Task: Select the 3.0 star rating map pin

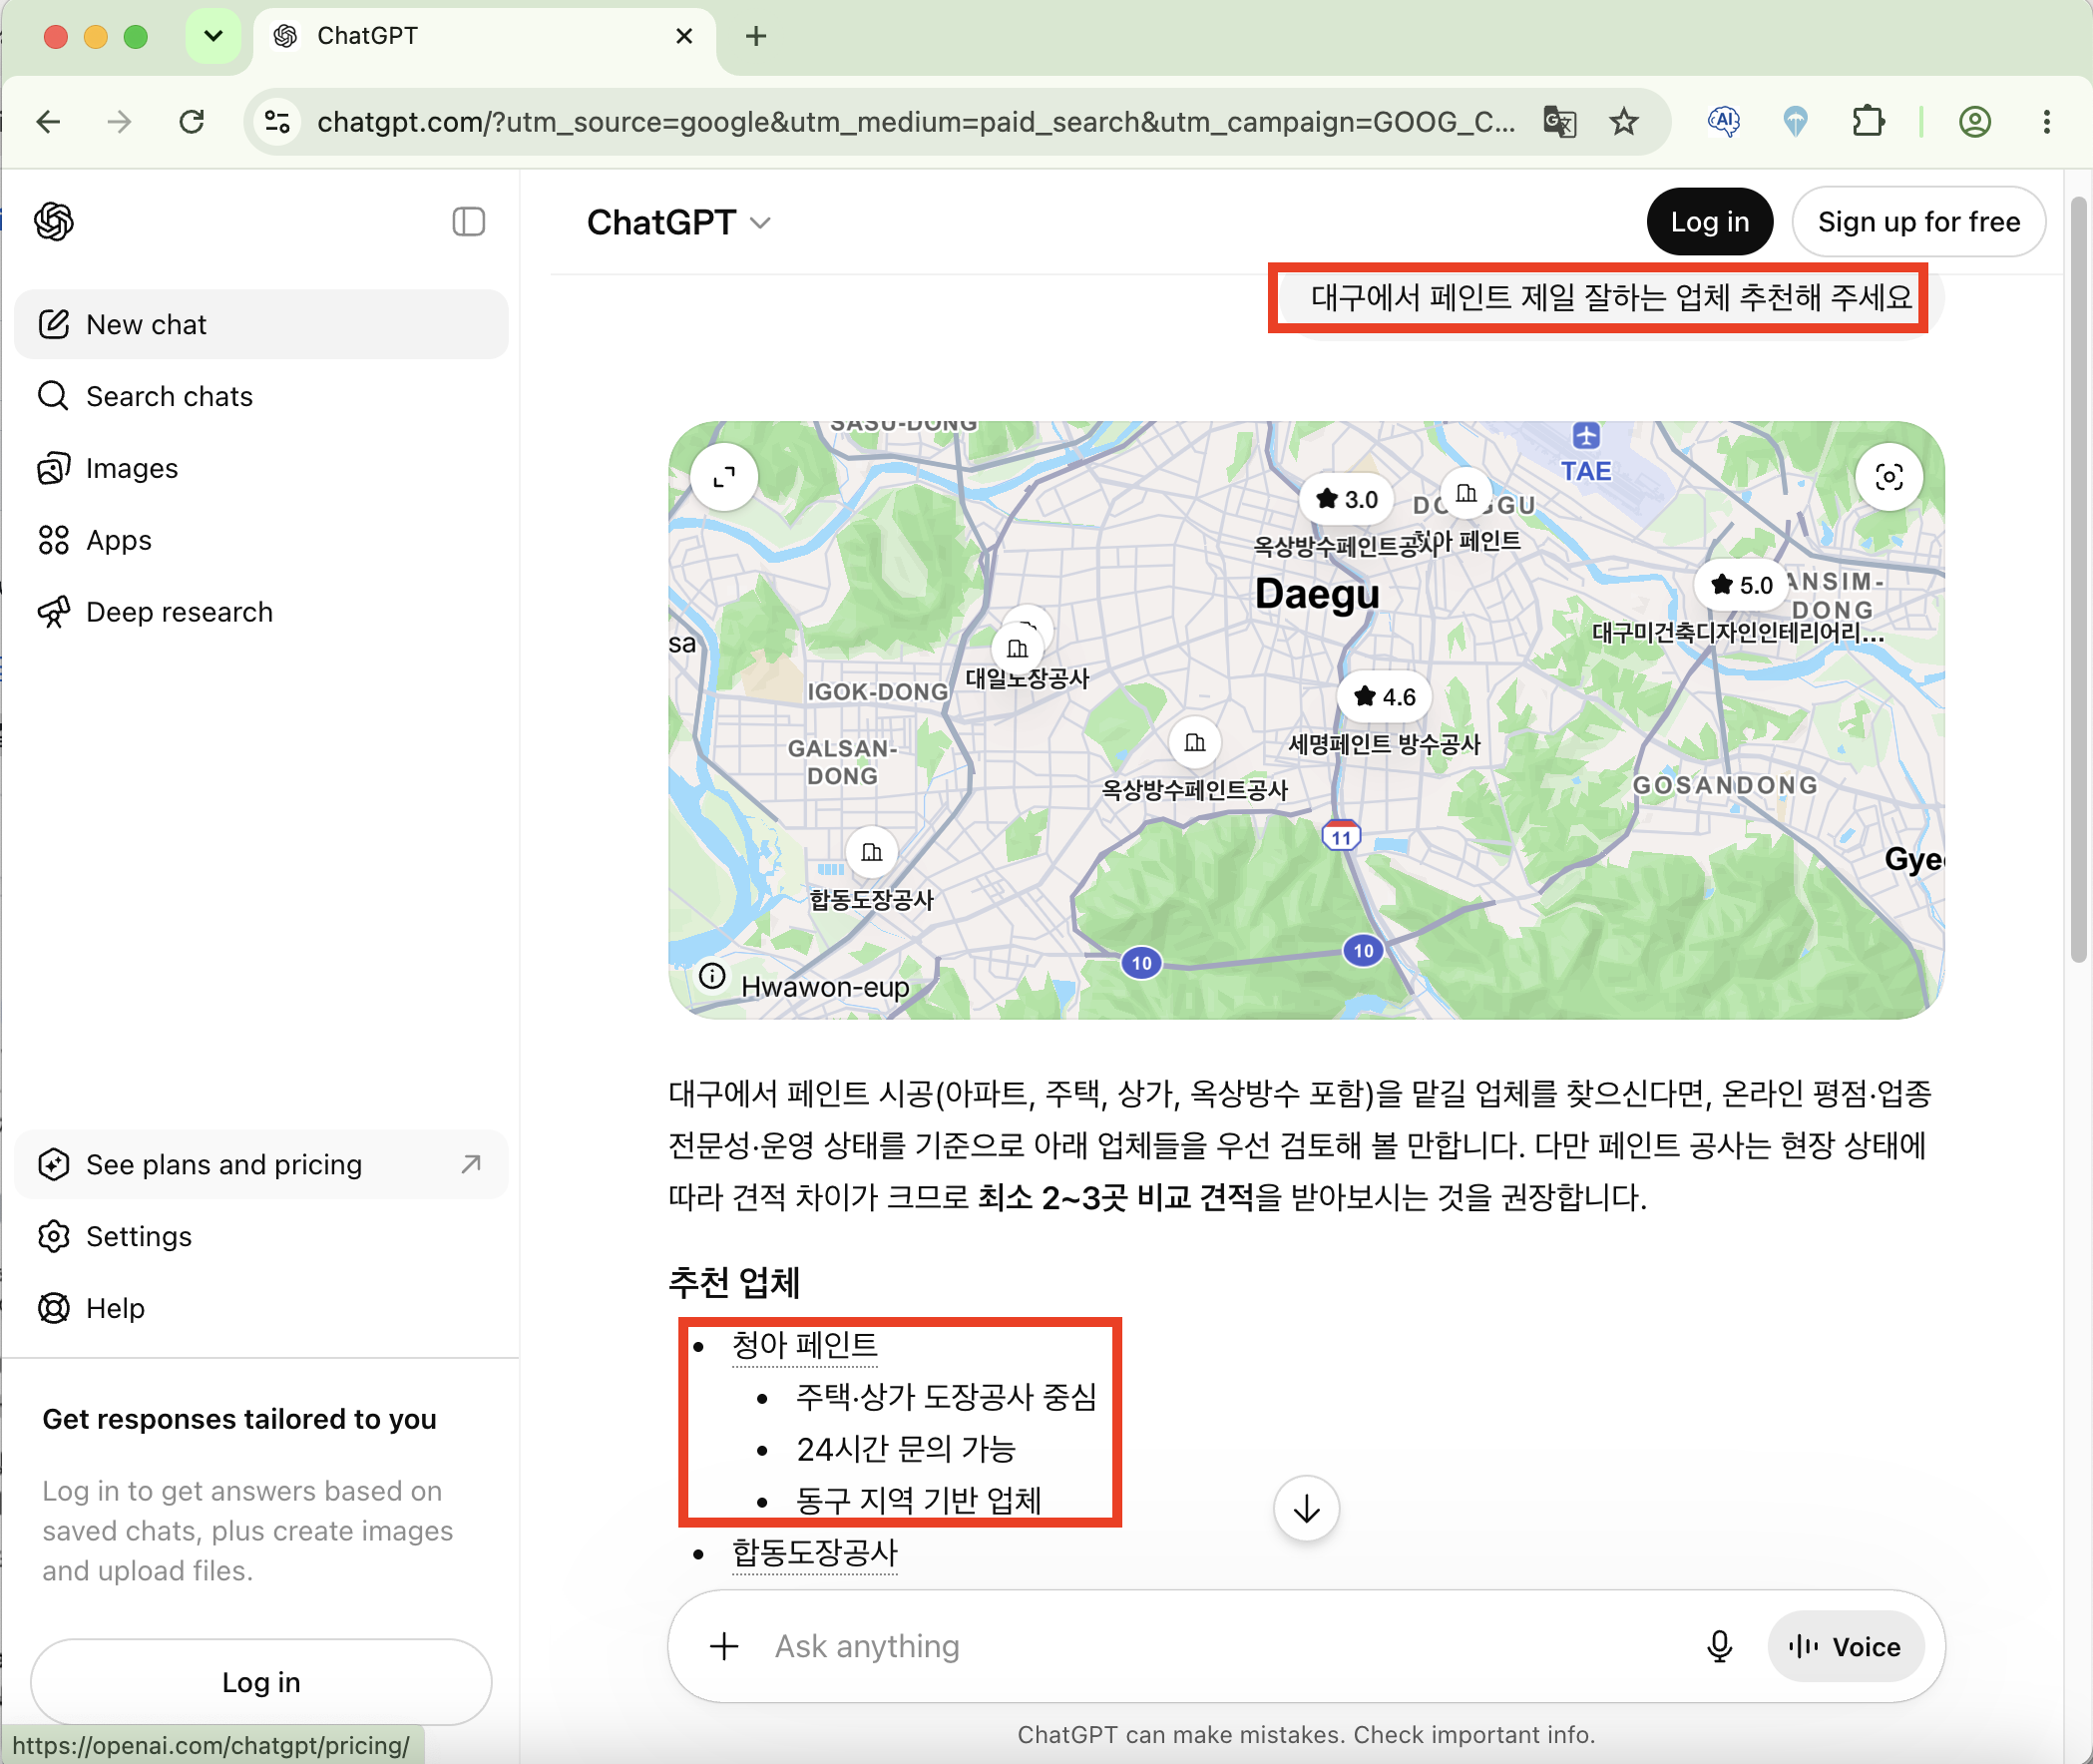Action: coord(1346,499)
